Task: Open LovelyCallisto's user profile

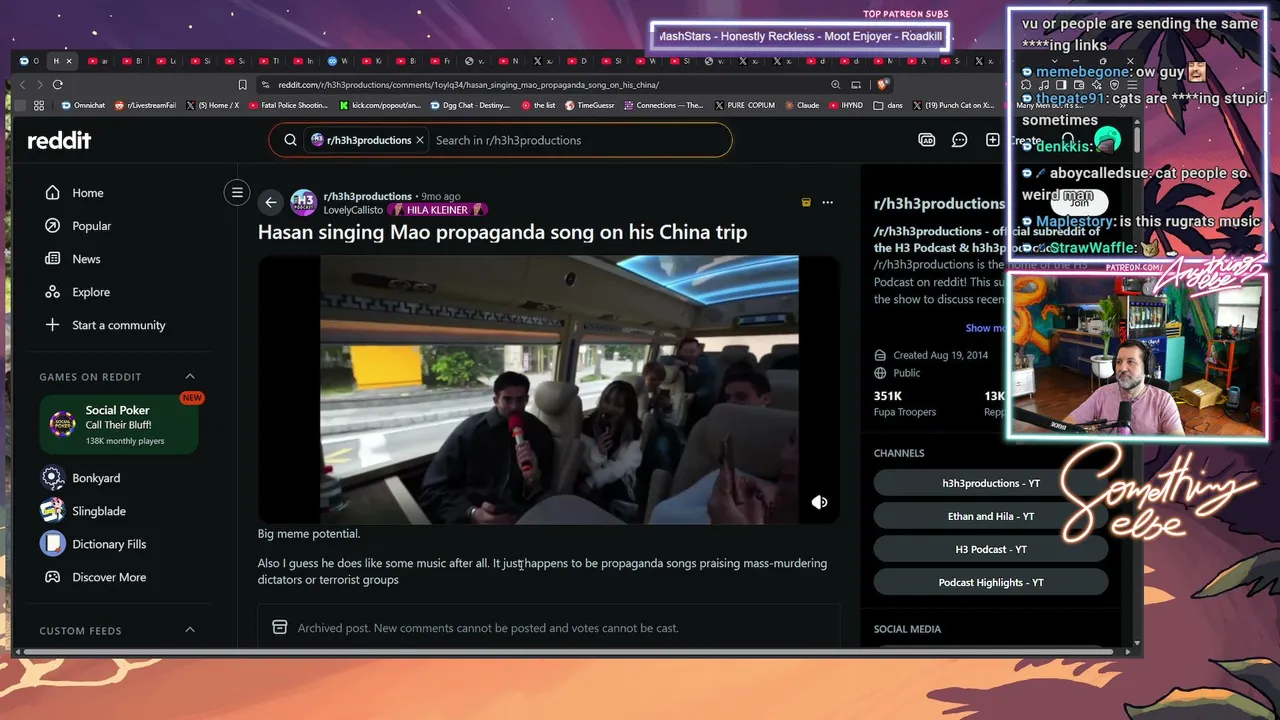Action: 353,210
